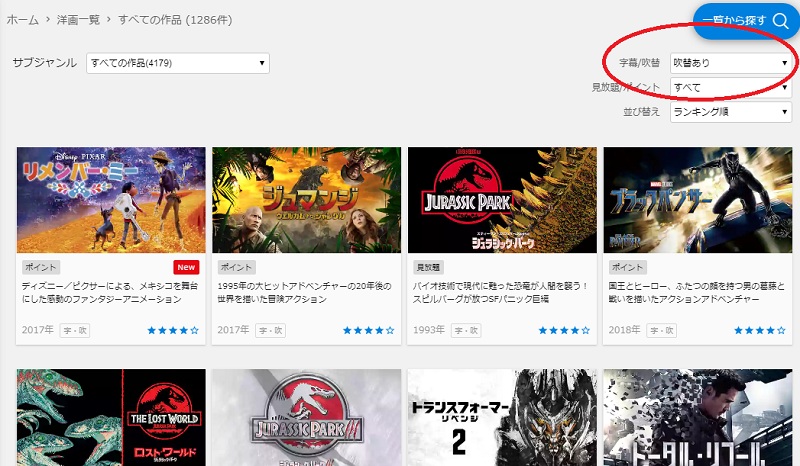Screen dimensions: 800x466
Task: Open The Lost World movie thumbnail
Action: pos(111,418)
